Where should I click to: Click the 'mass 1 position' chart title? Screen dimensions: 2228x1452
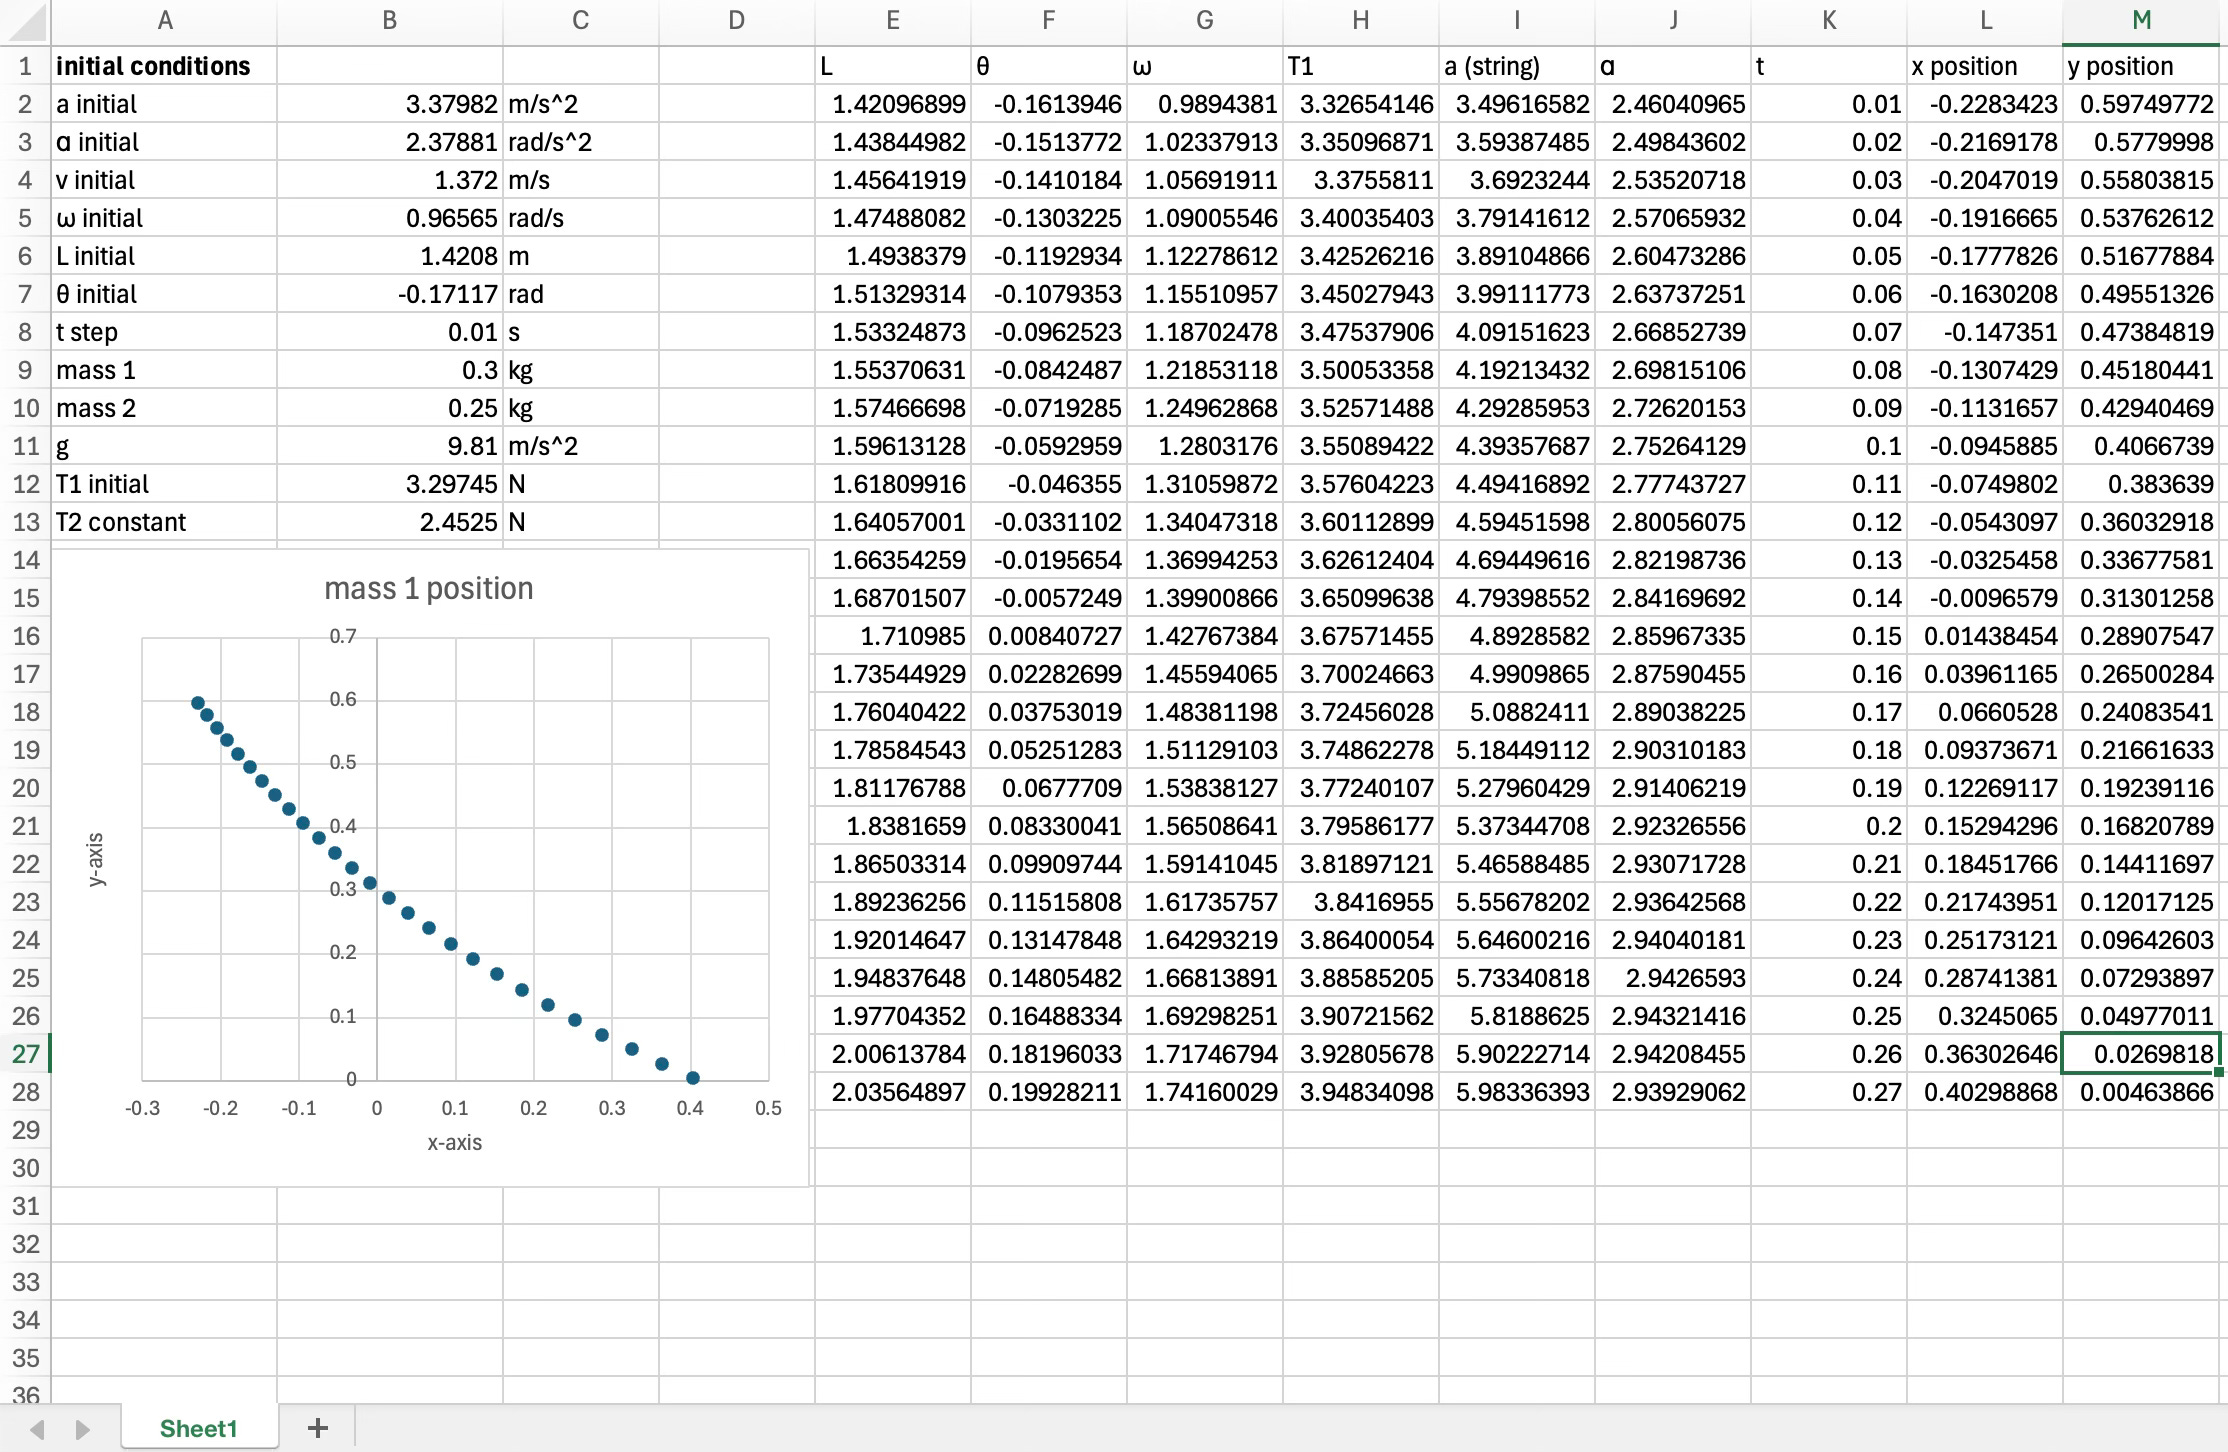click(428, 588)
